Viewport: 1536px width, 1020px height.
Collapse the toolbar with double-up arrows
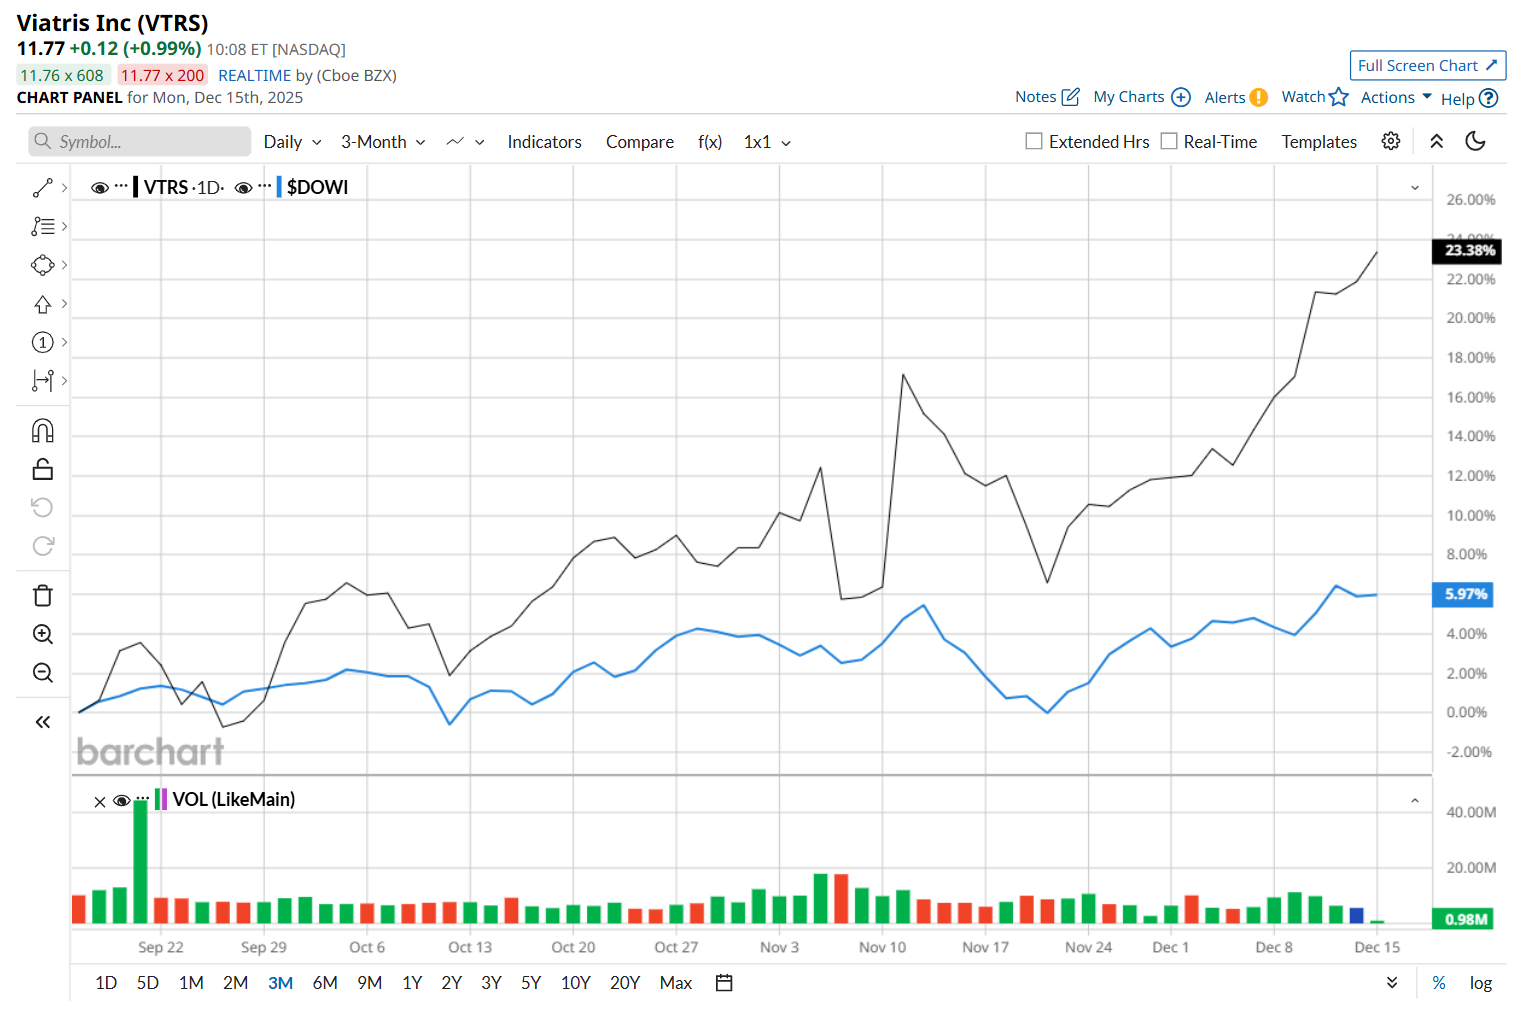click(1437, 141)
